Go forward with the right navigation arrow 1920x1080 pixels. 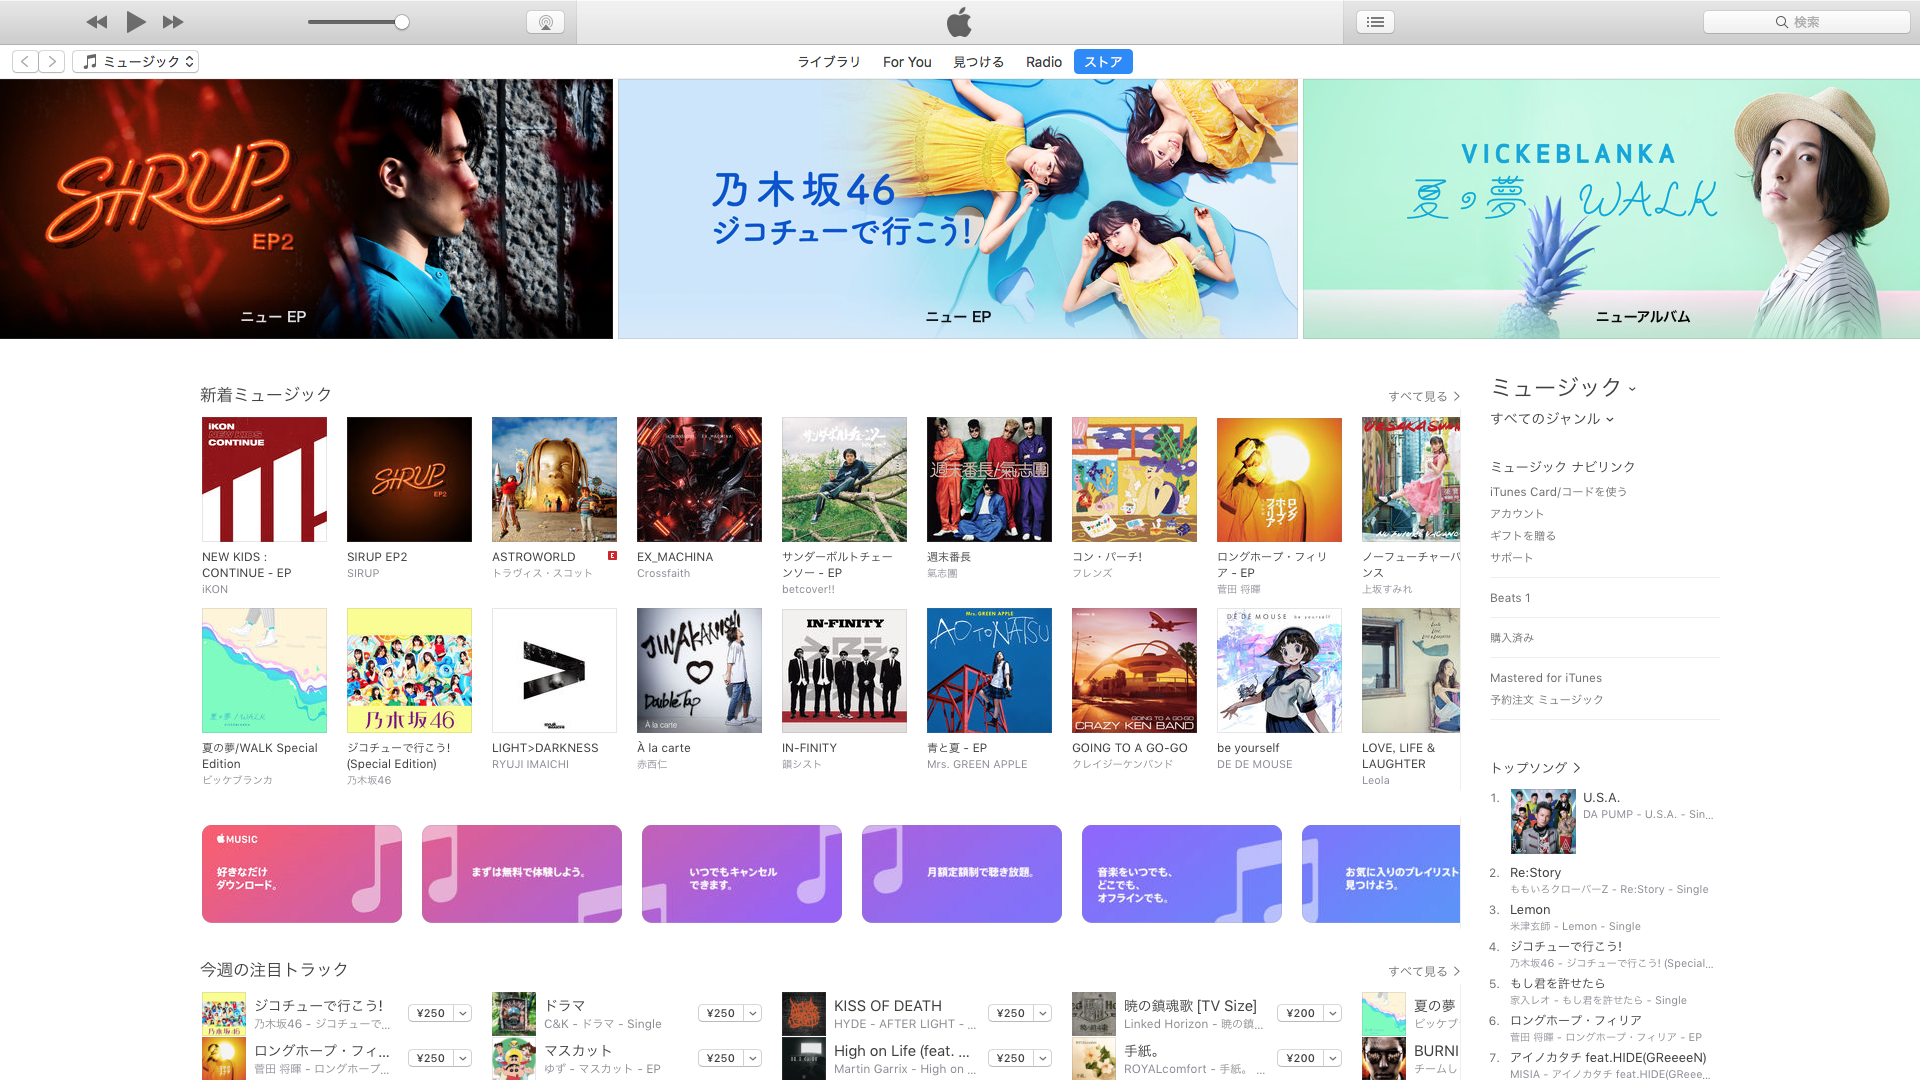[52, 61]
